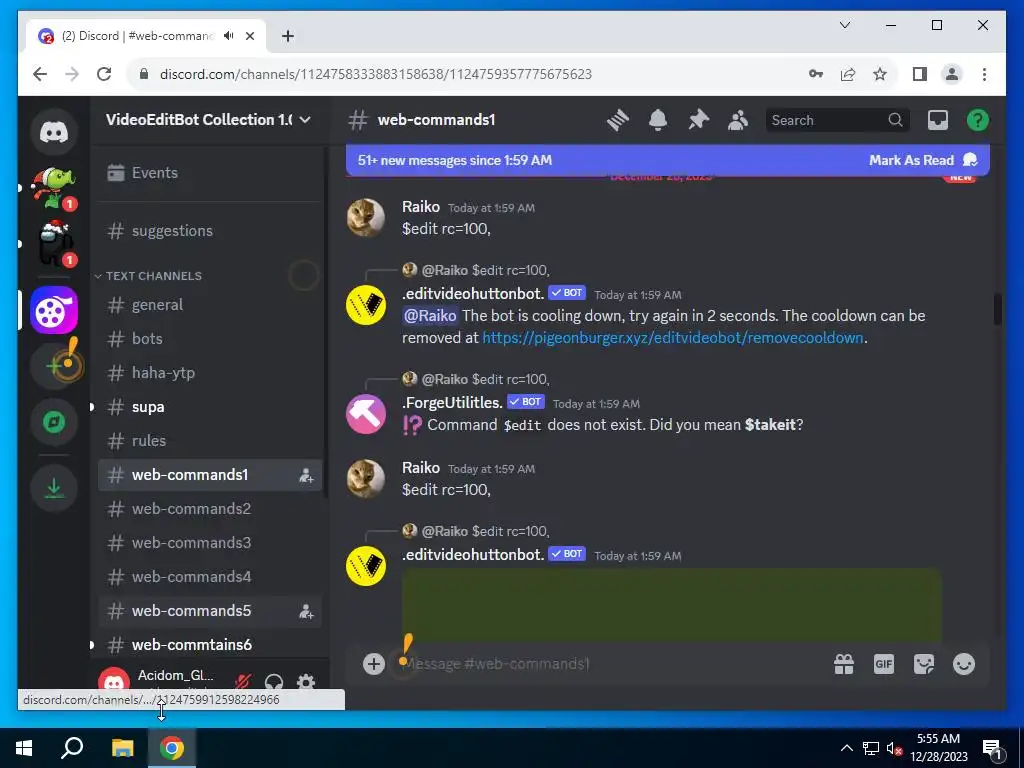This screenshot has height=768, width=1024.
Task: Open the sticker picker icon
Action: coord(923,664)
